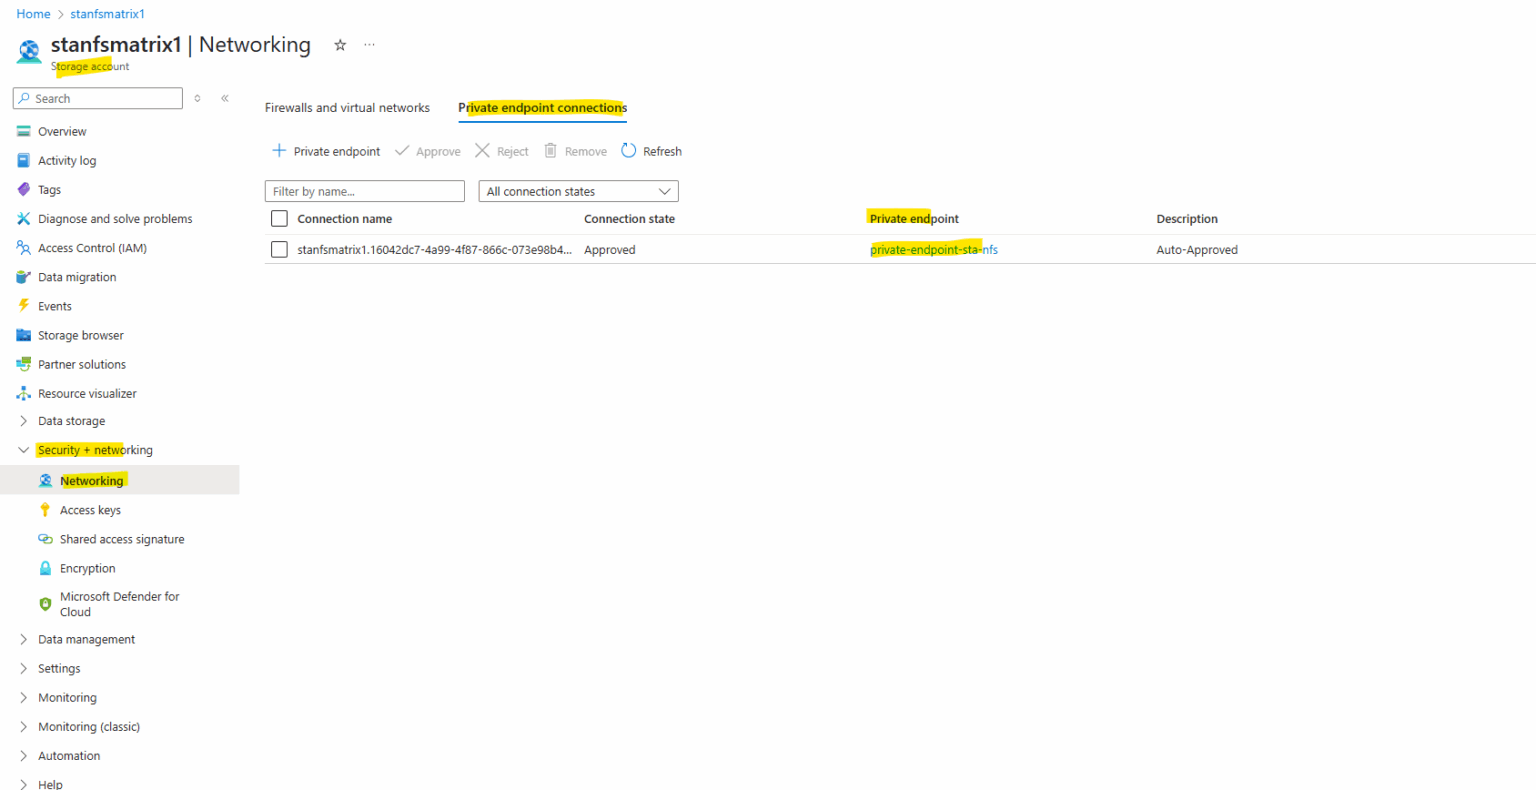The image size is (1536, 790).
Task: Check the select-all connections checkbox
Action: (279, 218)
